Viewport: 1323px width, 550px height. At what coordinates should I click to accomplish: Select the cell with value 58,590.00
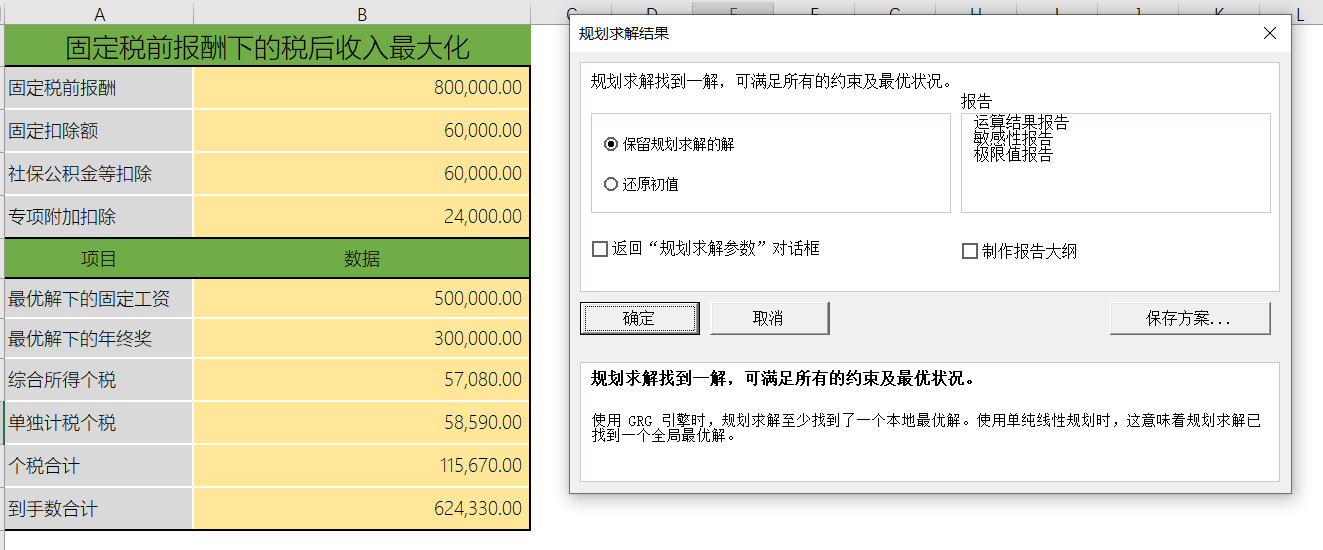pyautogui.click(x=362, y=423)
